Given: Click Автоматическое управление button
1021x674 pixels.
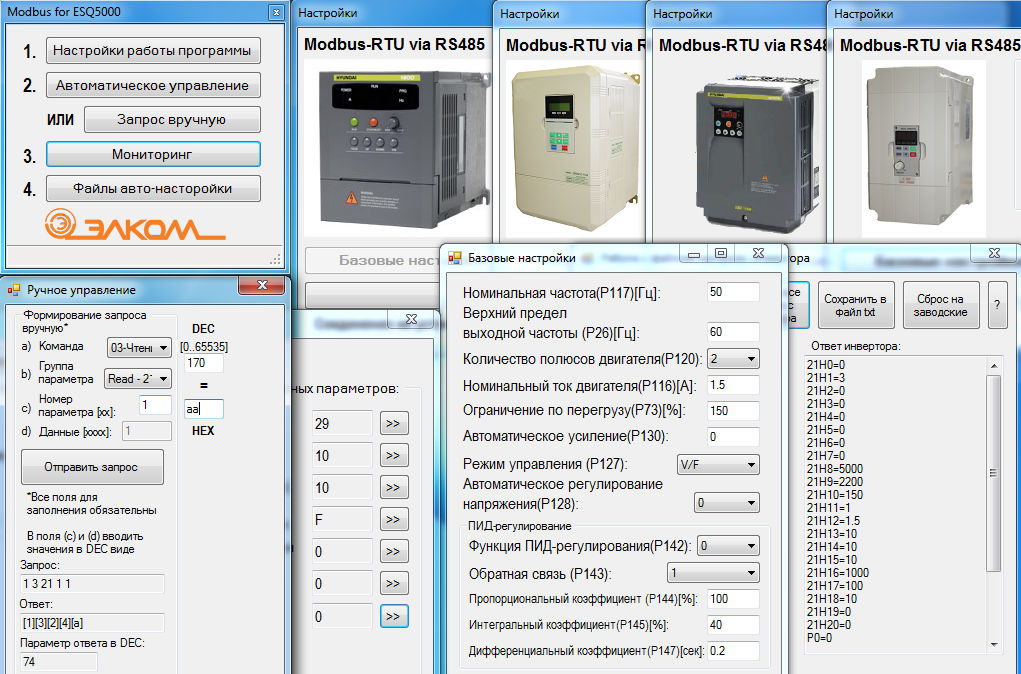Looking at the screenshot, I should [x=153, y=85].
